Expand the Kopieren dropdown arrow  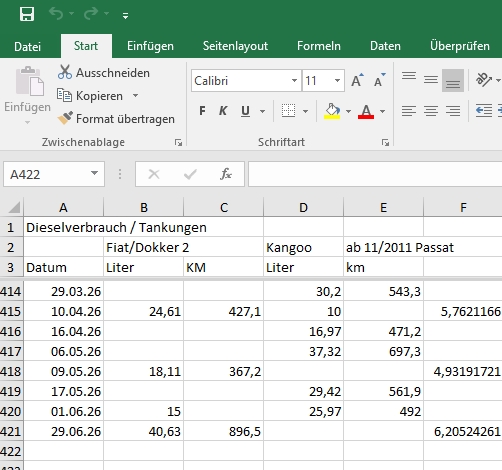coord(135,96)
